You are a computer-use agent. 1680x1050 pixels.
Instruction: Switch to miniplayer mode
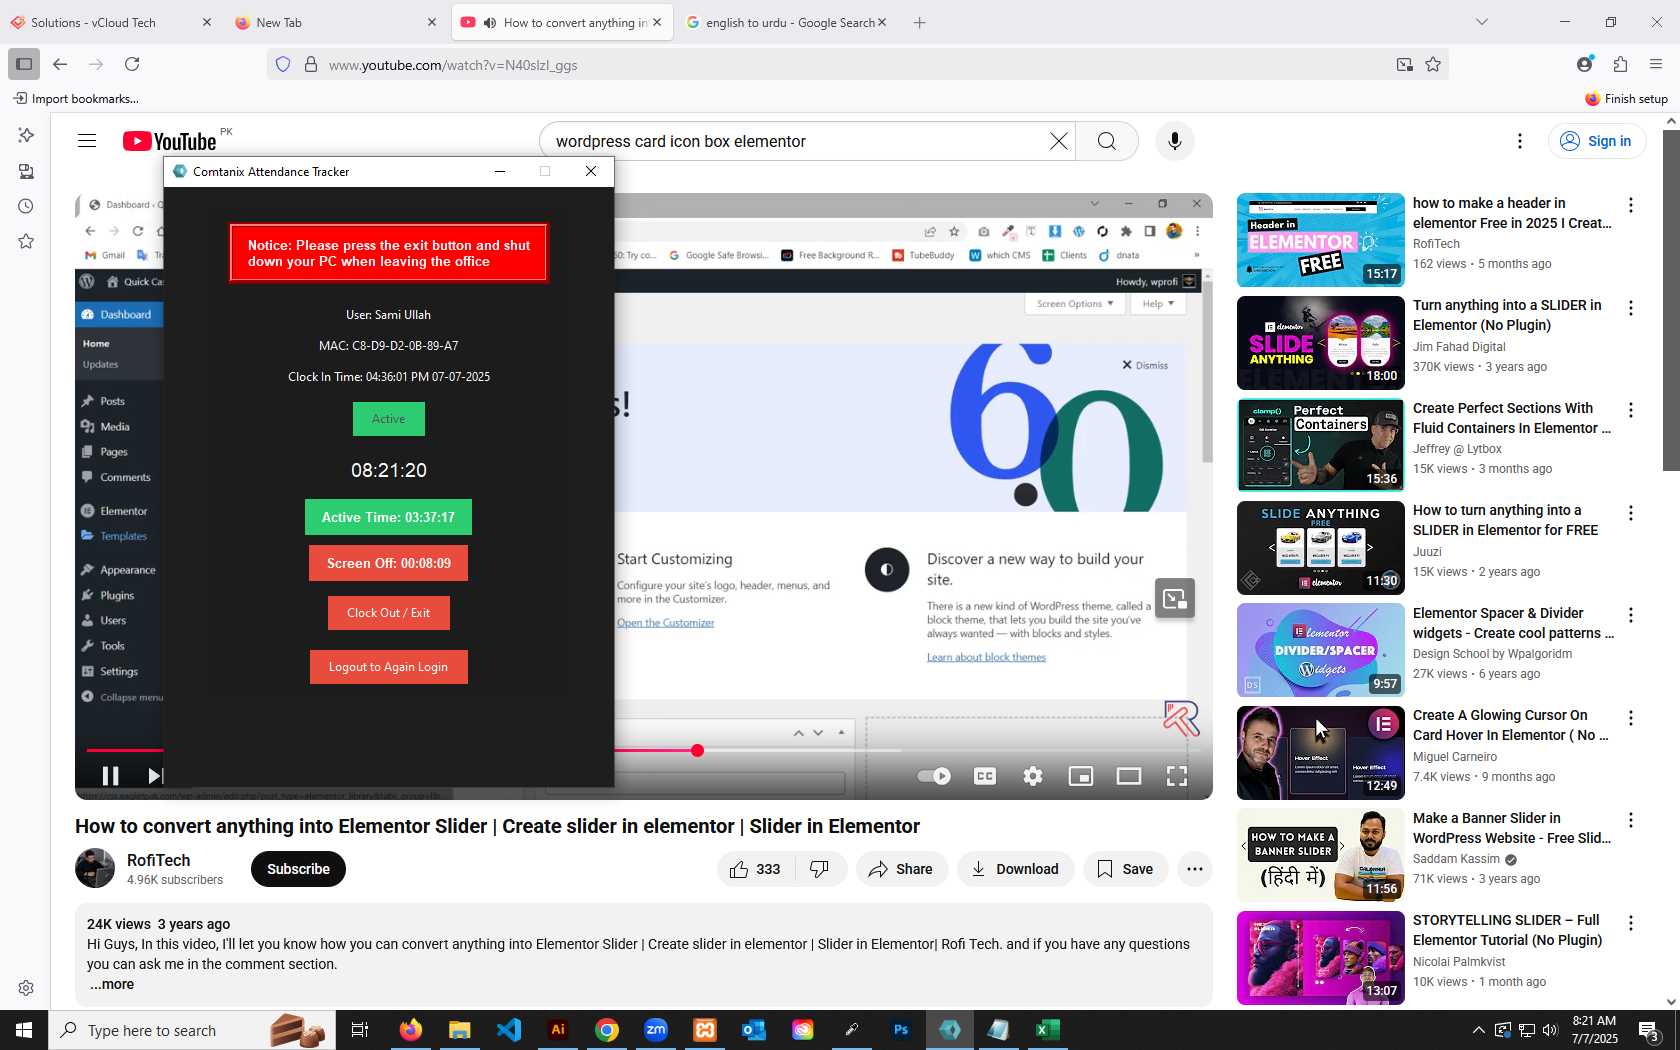[x=1081, y=776]
